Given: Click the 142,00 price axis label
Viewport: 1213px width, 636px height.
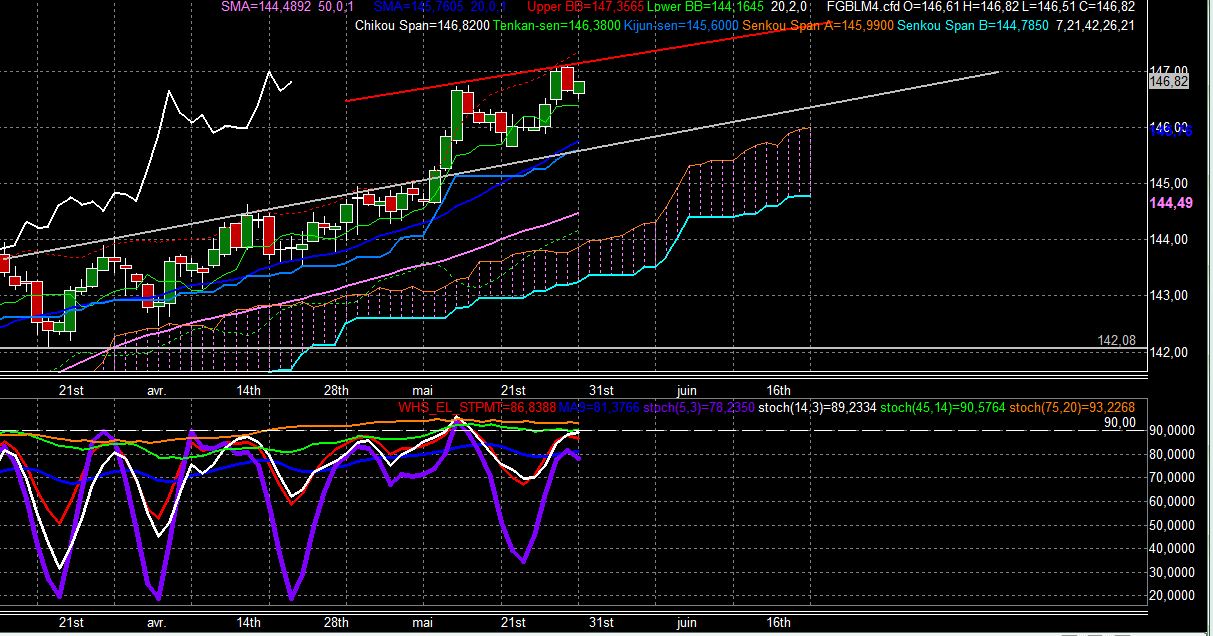Looking at the screenshot, I should (1169, 352).
